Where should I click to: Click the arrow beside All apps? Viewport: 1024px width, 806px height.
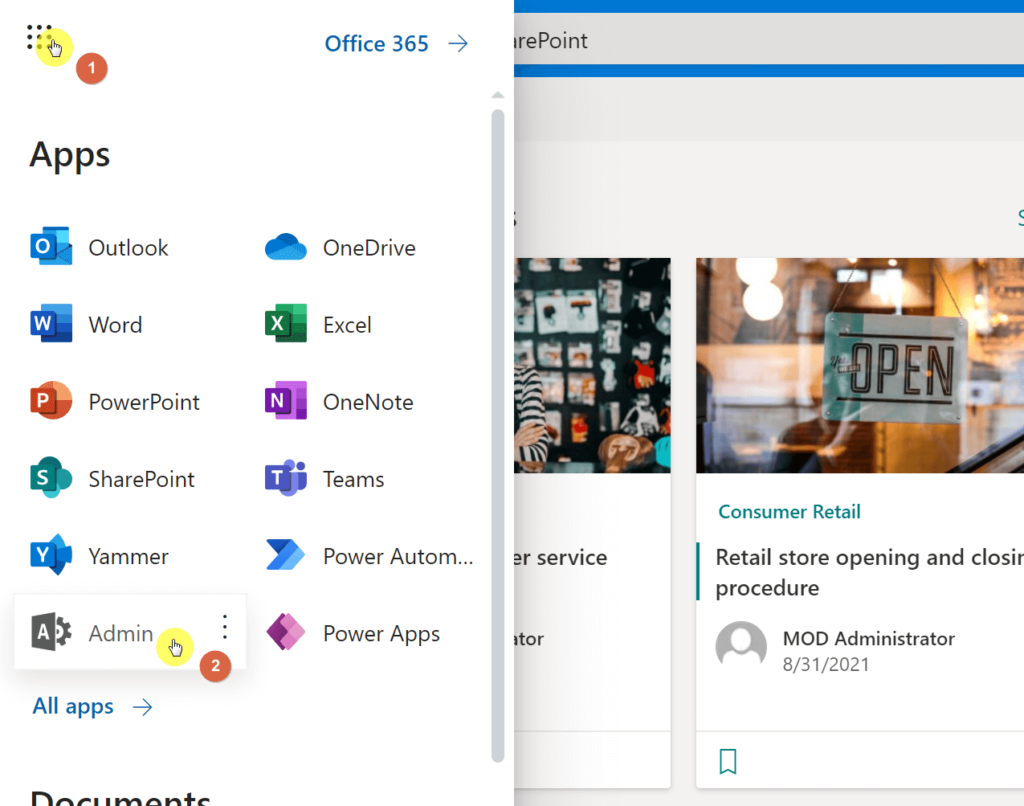tap(142, 707)
